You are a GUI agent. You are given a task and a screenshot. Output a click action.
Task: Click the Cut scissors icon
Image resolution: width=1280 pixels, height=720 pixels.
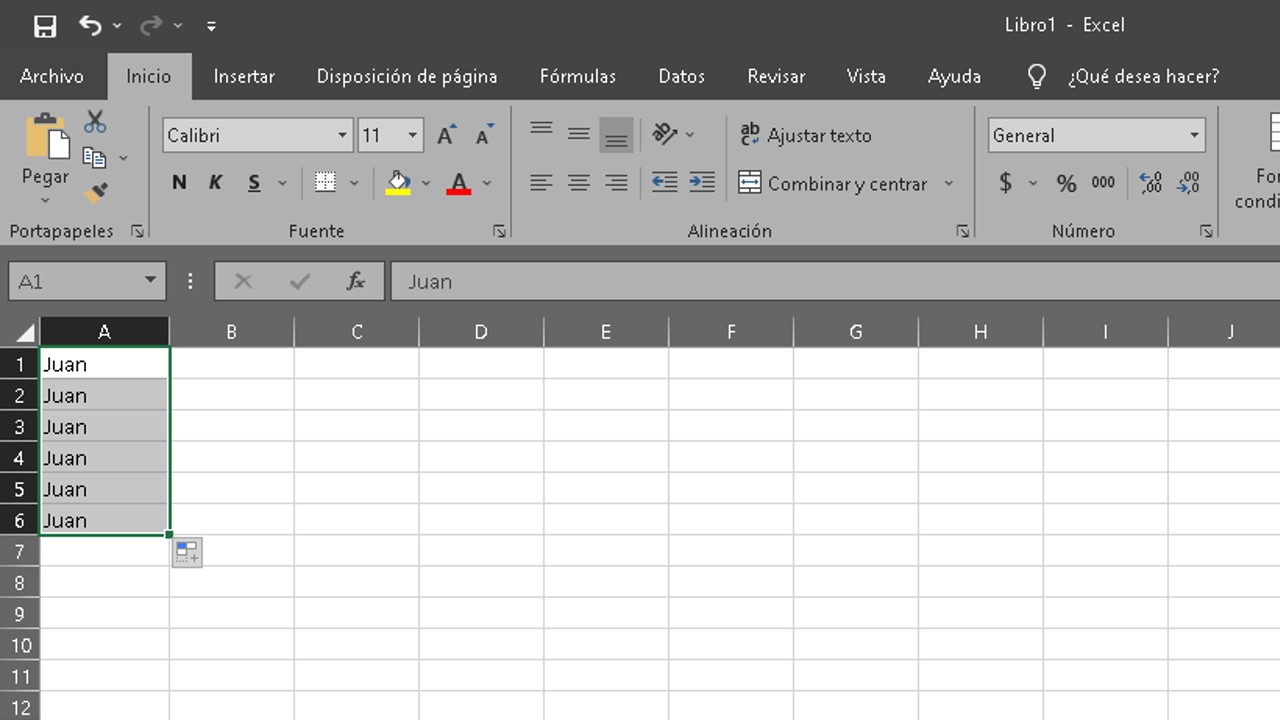pos(95,122)
